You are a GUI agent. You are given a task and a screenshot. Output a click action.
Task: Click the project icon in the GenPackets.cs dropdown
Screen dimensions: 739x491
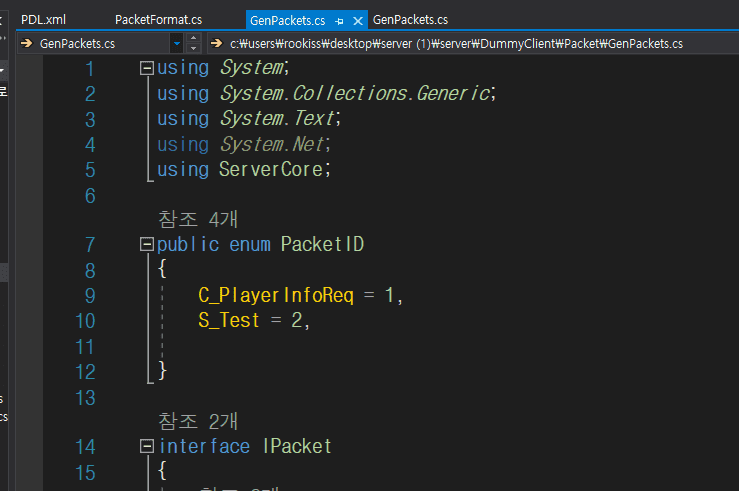pos(27,43)
